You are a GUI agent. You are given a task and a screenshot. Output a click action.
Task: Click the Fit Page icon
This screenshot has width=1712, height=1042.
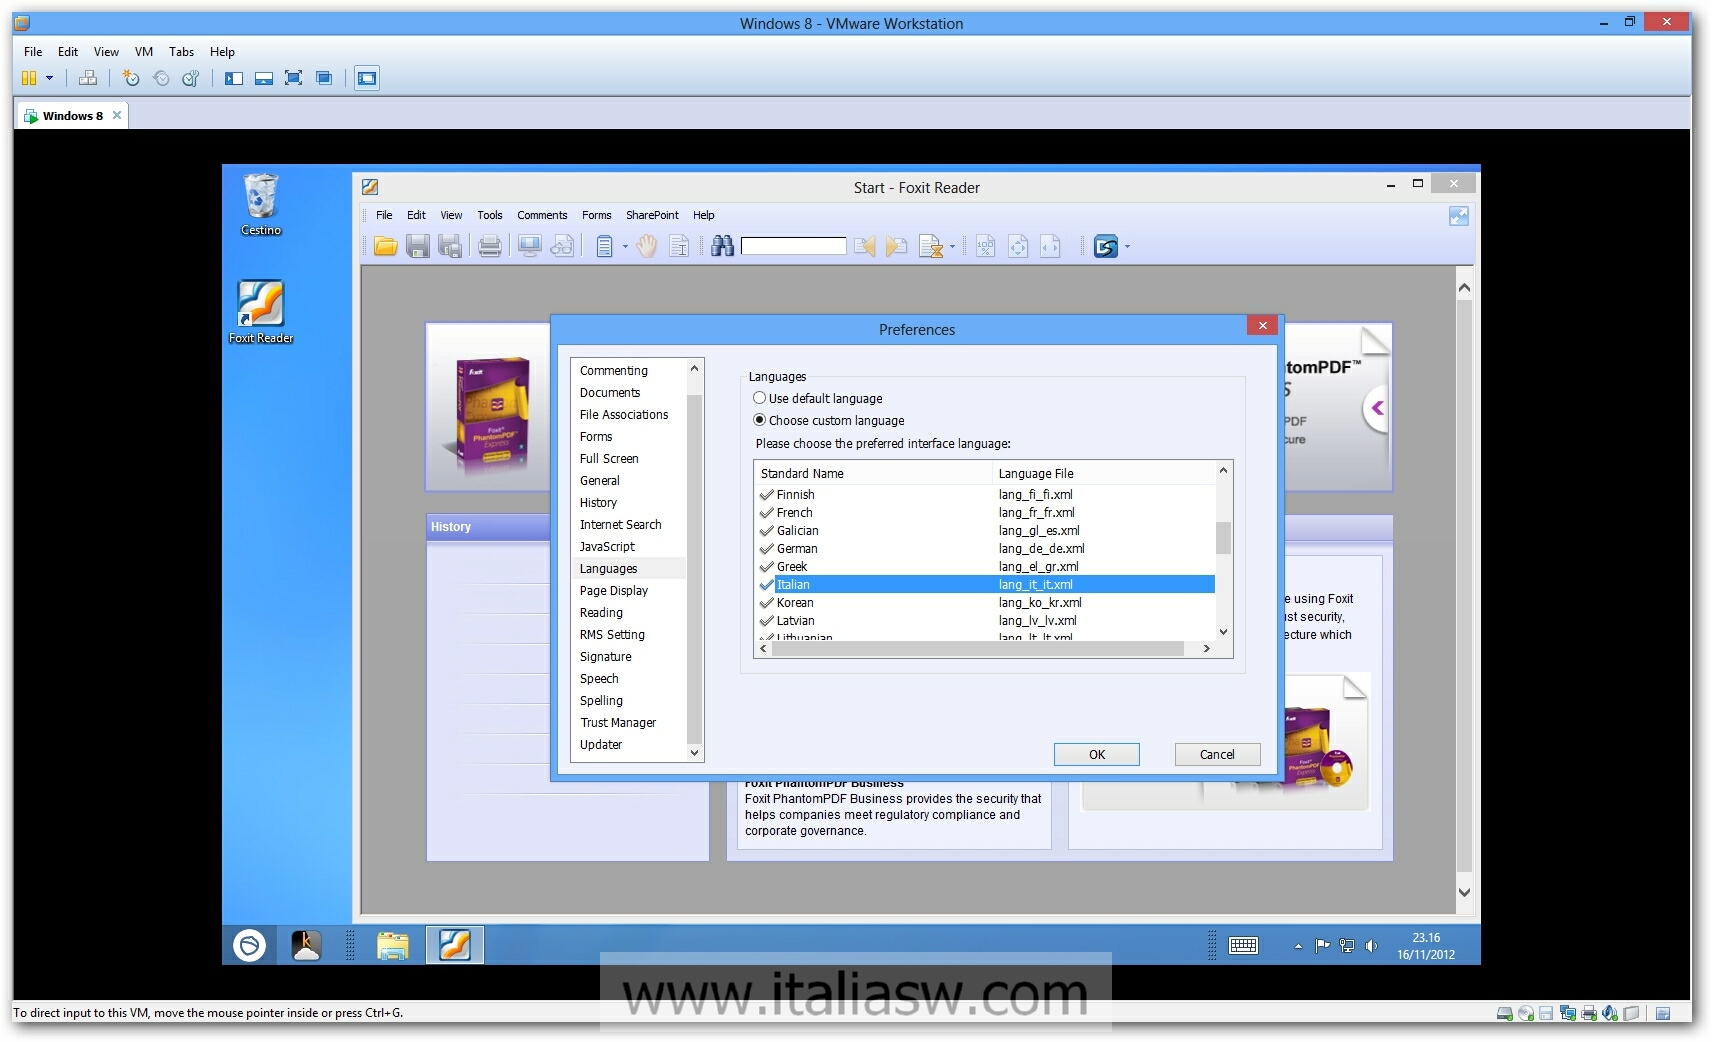pyautogui.click(x=1018, y=246)
